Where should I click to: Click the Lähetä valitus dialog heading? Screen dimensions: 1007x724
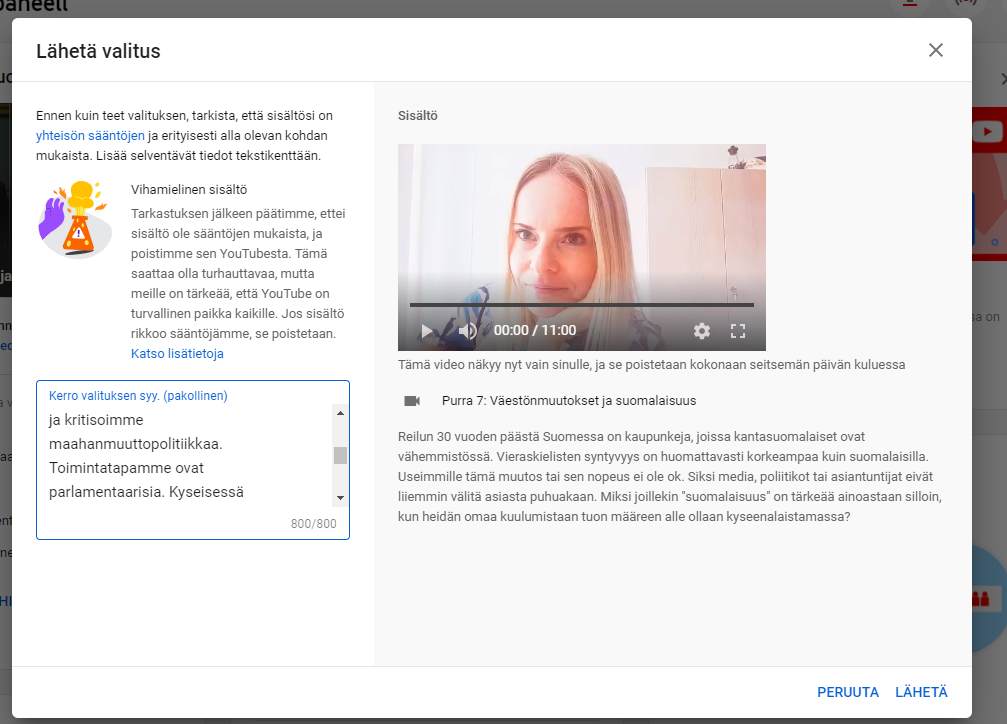98,51
